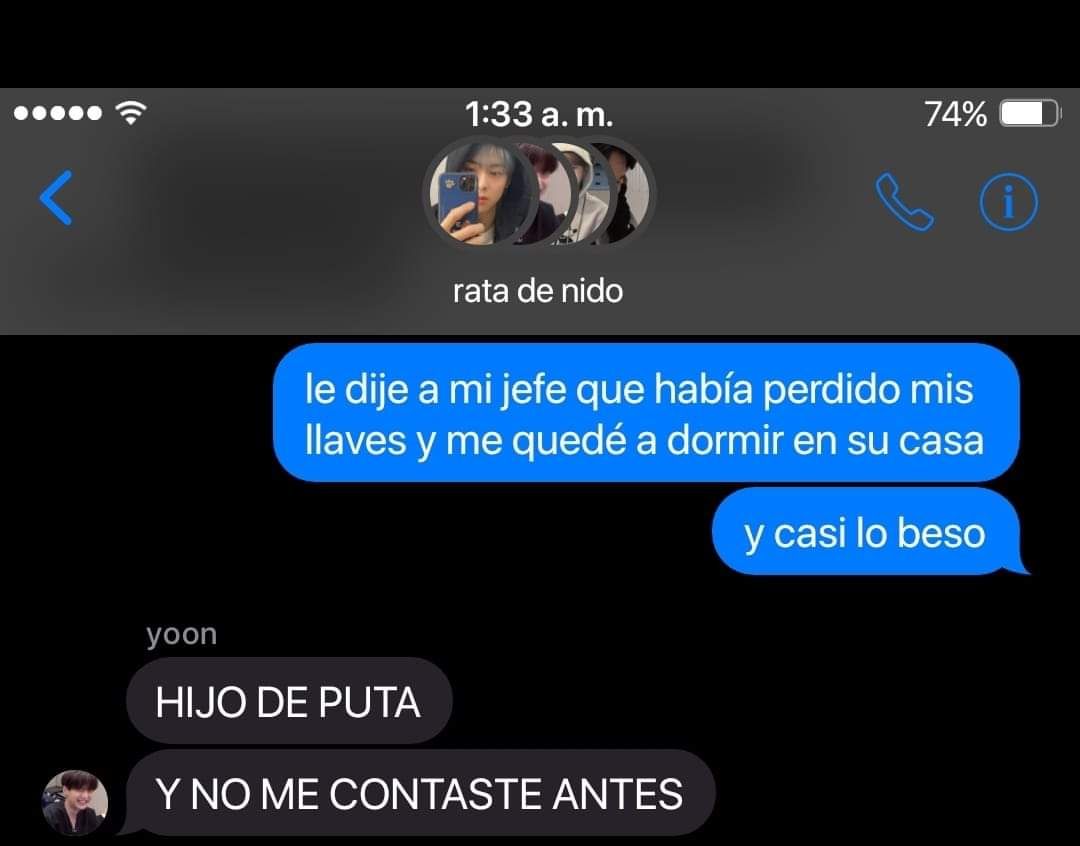This screenshot has height=846, width=1080.
Task: Select the message about losing keys to the boss
Action: (x=645, y=413)
